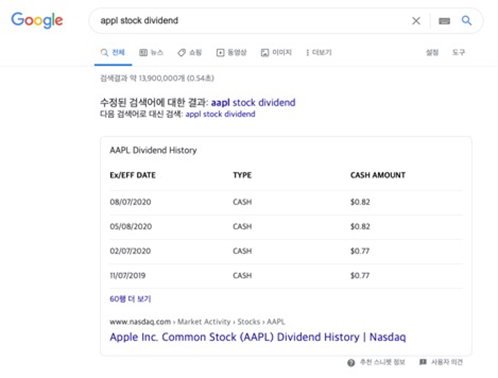This screenshot has height=378, width=498.
Task: Click the 11/07/2019 date cell
Action: [128, 276]
